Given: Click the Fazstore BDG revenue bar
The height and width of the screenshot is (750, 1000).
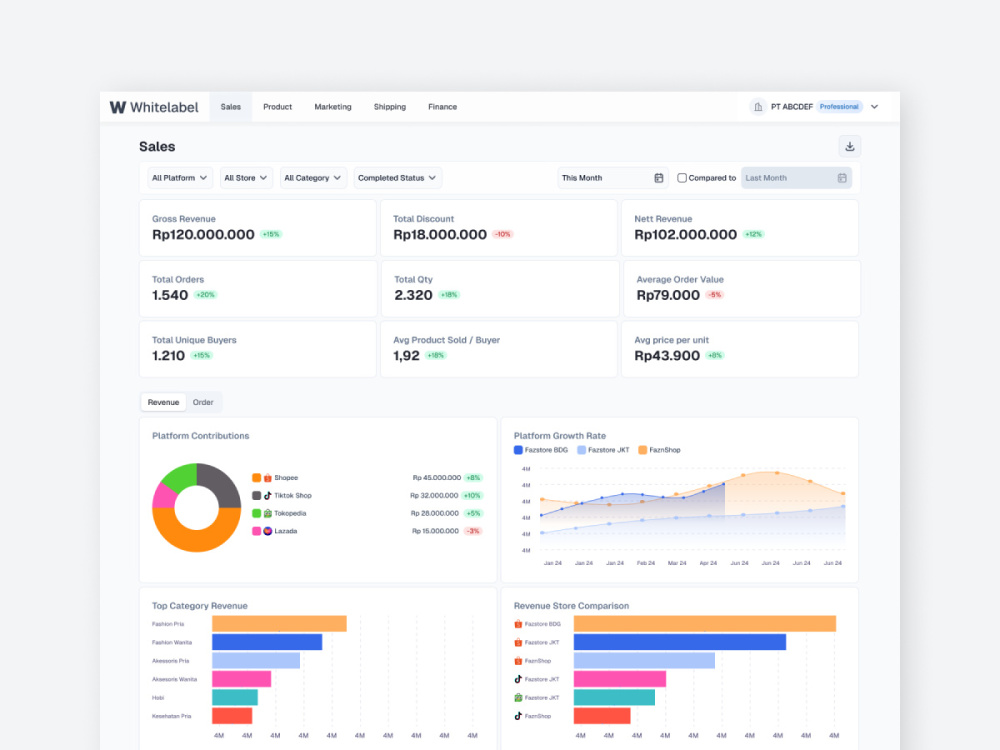Looking at the screenshot, I should click(x=705, y=624).
